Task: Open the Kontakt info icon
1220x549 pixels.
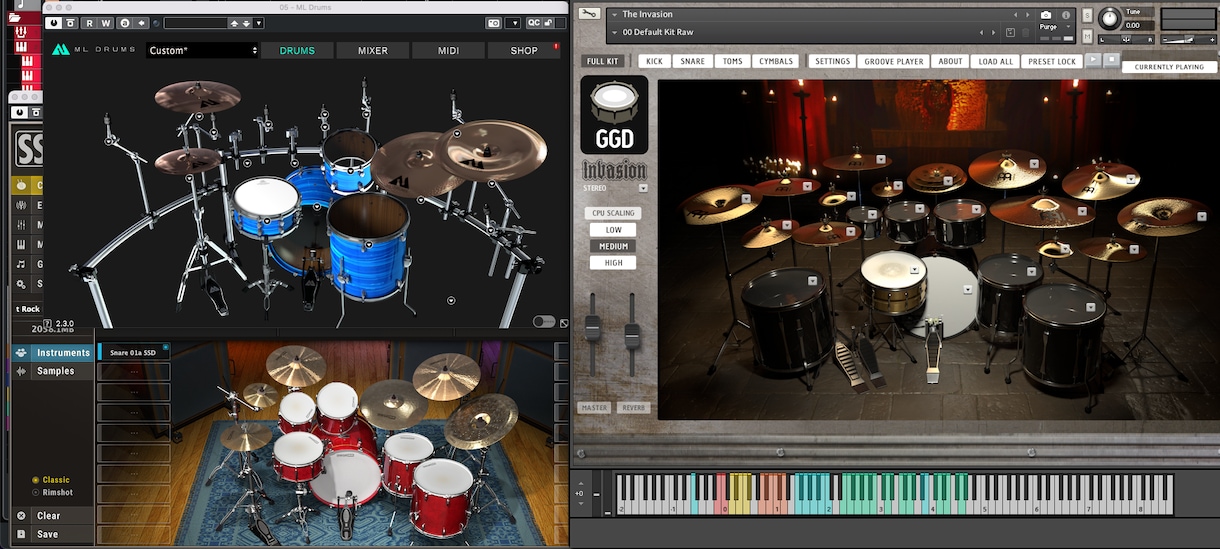Action: [1066, 15]
